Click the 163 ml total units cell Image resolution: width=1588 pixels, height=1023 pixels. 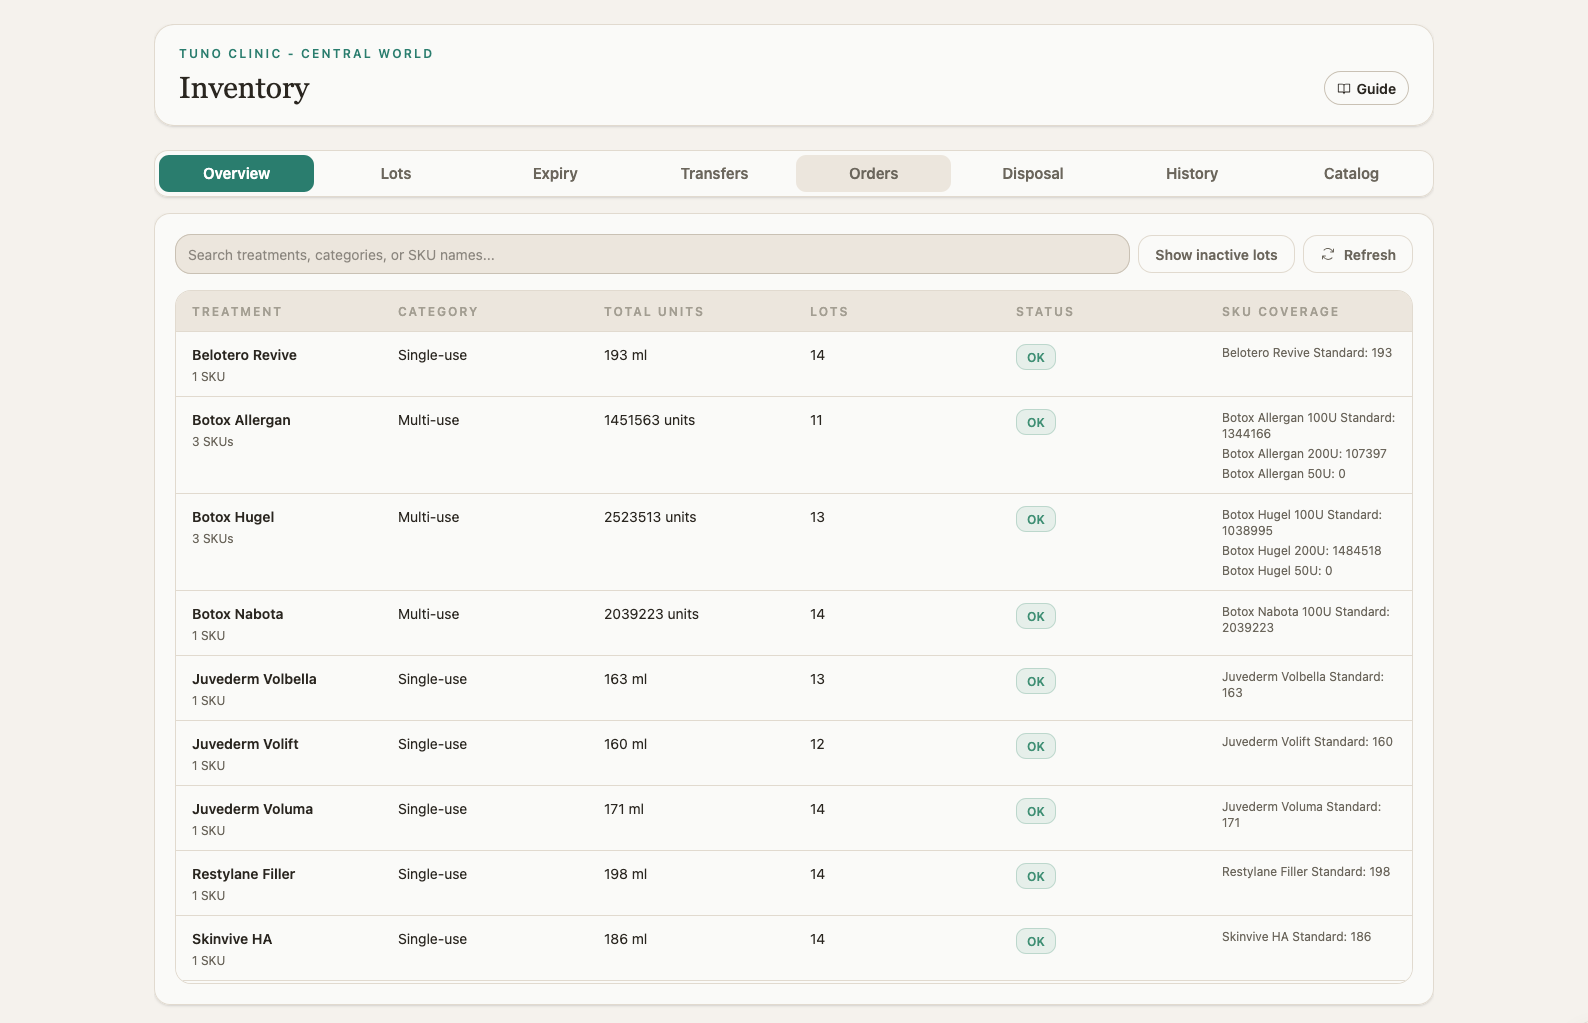click(625, 679)
